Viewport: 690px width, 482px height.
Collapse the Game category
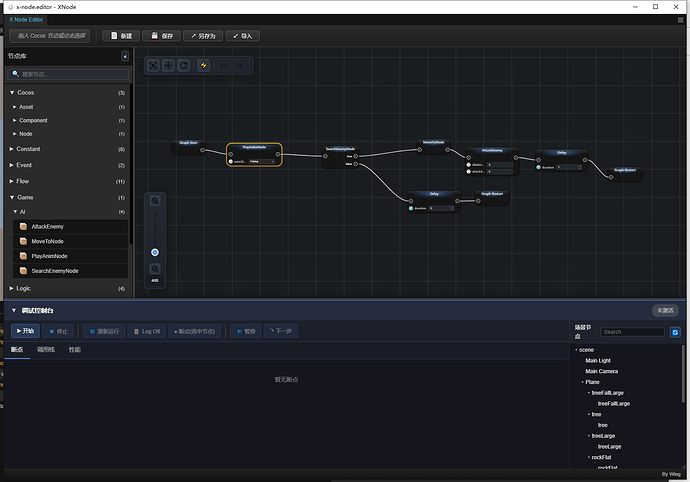[x=12, y=198]
